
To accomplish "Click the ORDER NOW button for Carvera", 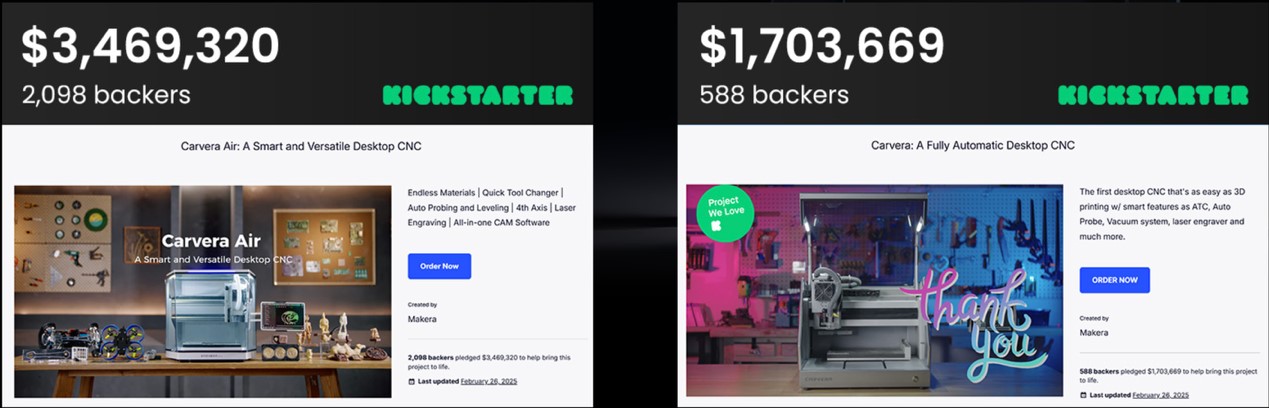I will tap(1115, 280).
